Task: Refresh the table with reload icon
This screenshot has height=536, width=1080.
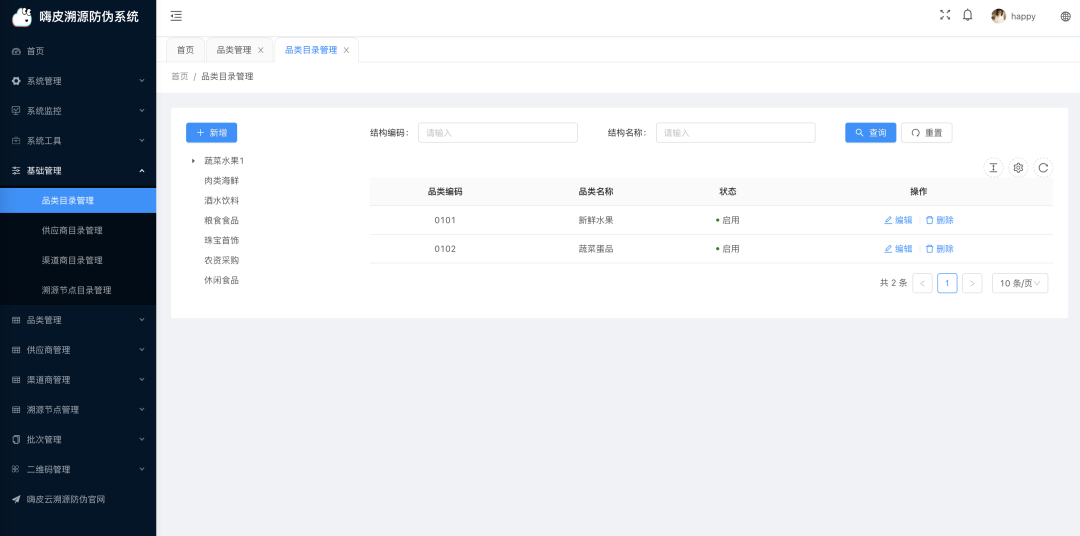Action: [x=1043, y=168]
